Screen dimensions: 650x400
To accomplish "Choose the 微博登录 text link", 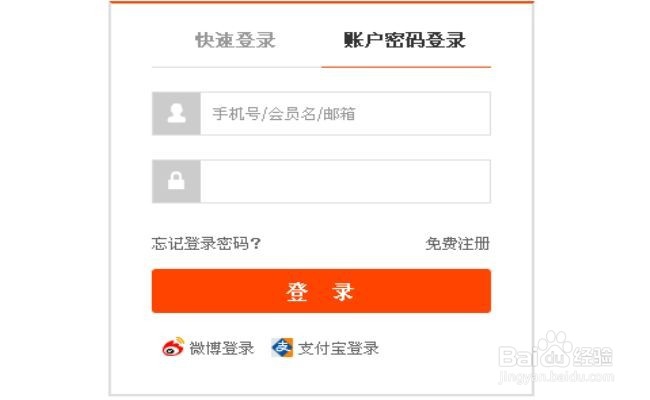I will (x=222, y=348).
